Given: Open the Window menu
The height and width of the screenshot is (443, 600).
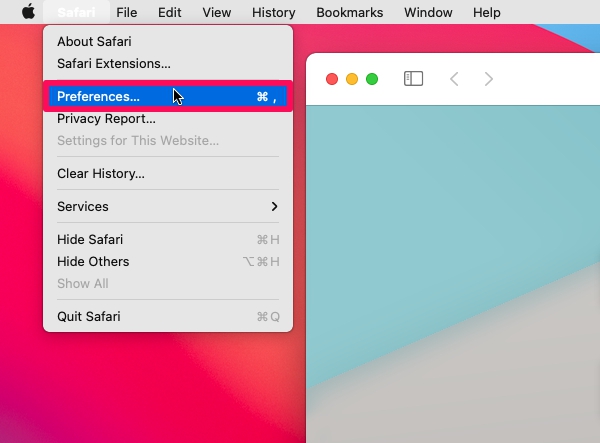Looking at the screenshot, I should (x=428, y=12).
